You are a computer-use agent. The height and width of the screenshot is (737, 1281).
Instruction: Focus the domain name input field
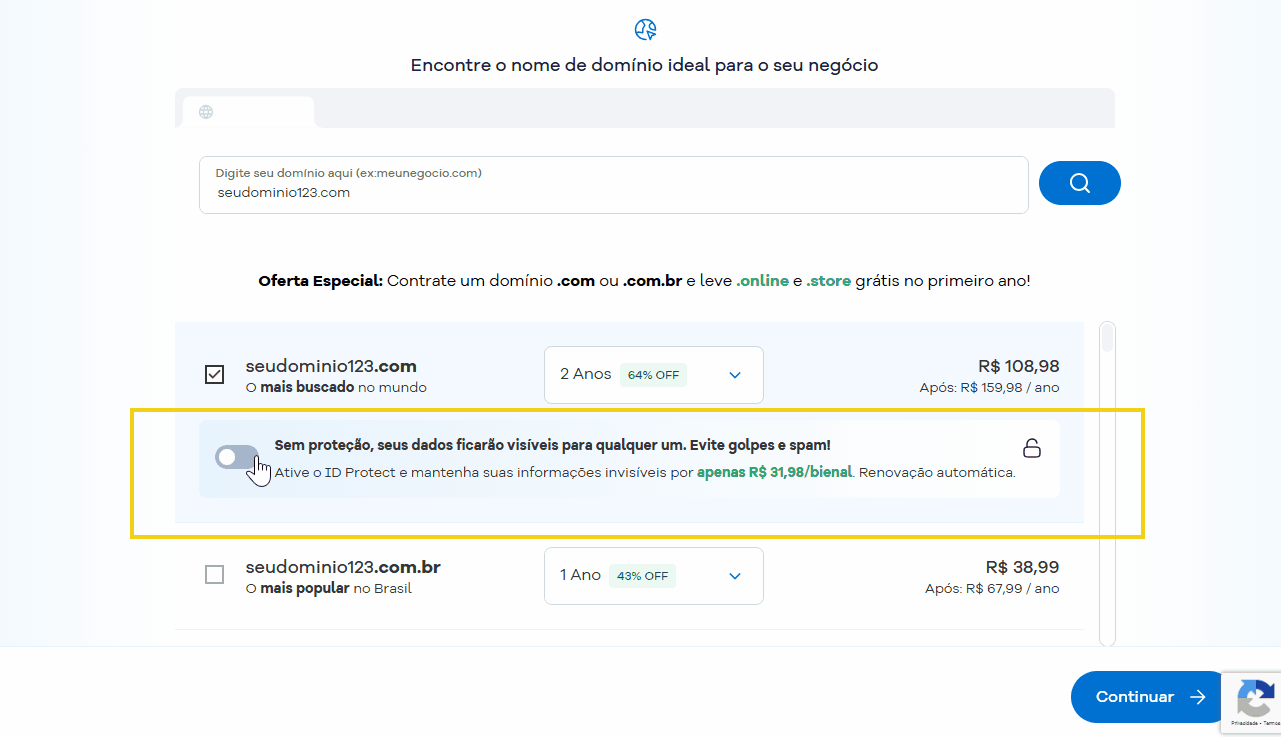point(614,185)
